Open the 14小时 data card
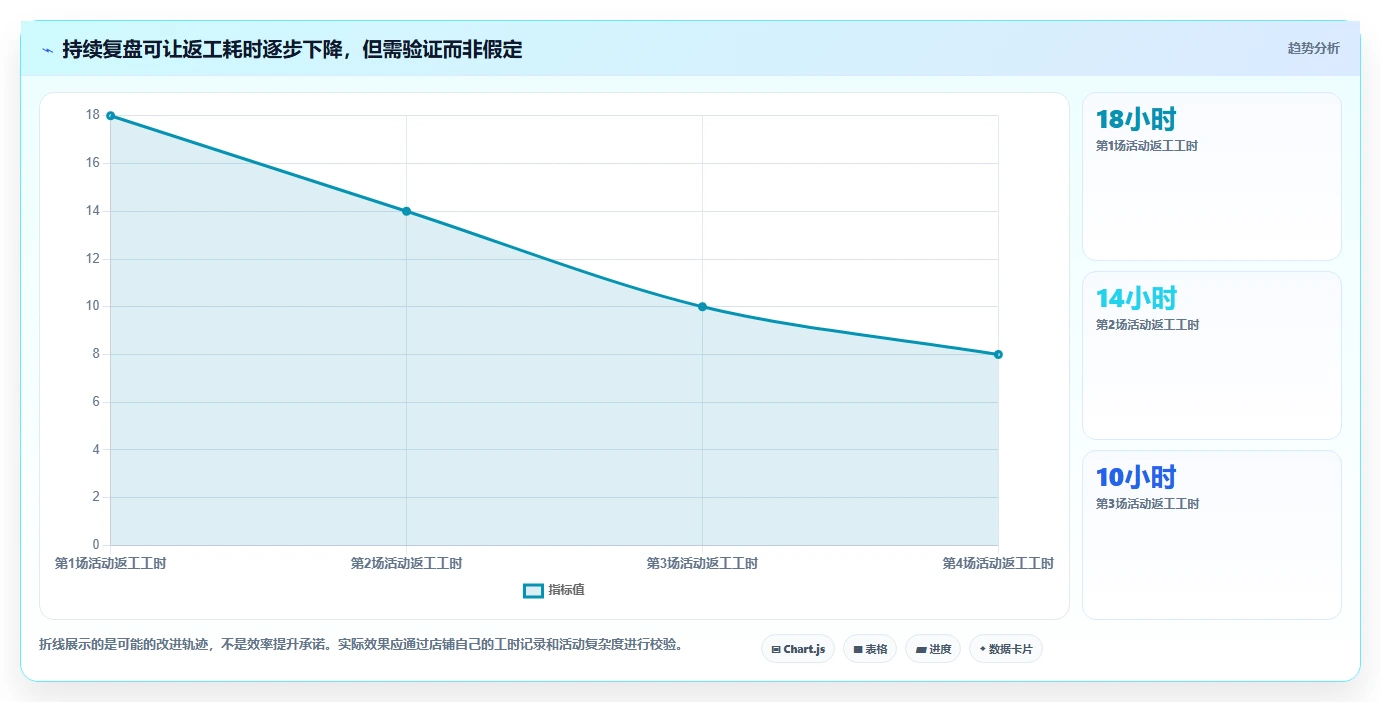This screenshot has height=702, width=1381. (x=1211, y=356)
